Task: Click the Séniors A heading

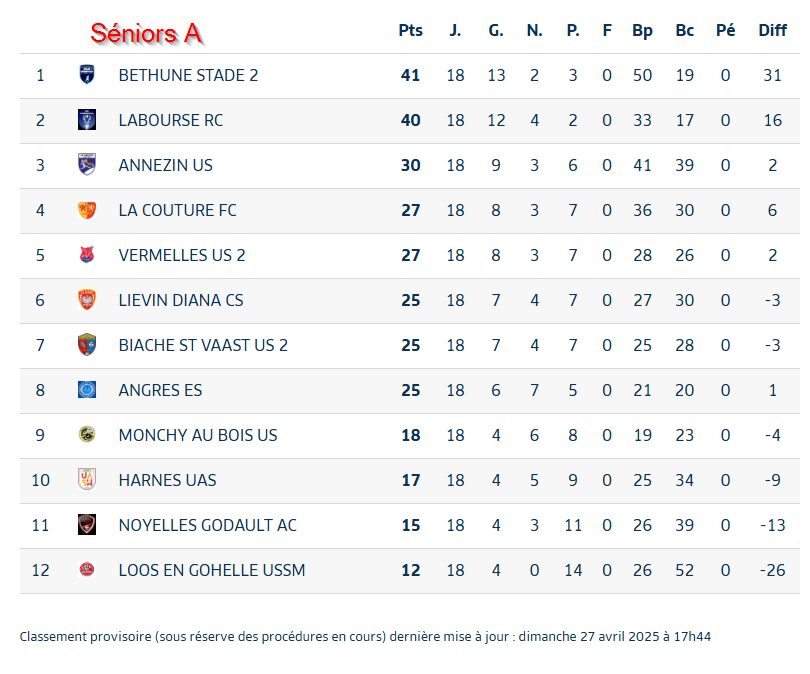Action: click(x=147, y=34)
